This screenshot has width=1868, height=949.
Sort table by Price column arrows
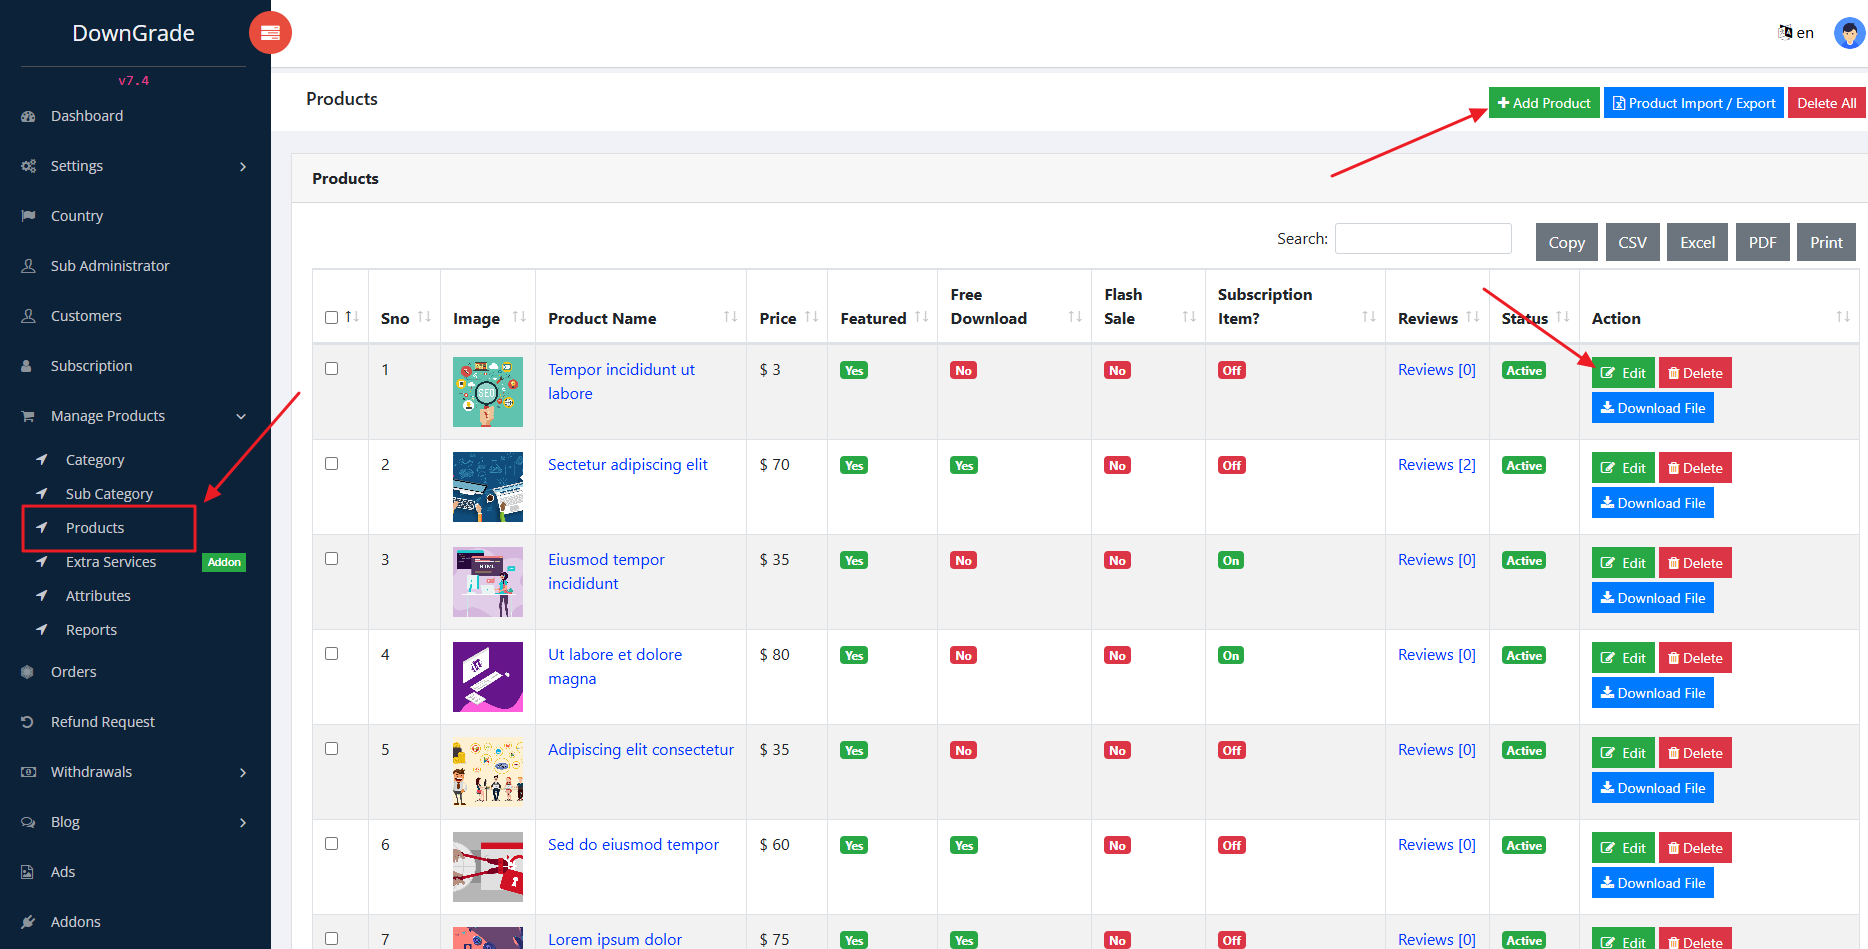[x=811, y=318]
